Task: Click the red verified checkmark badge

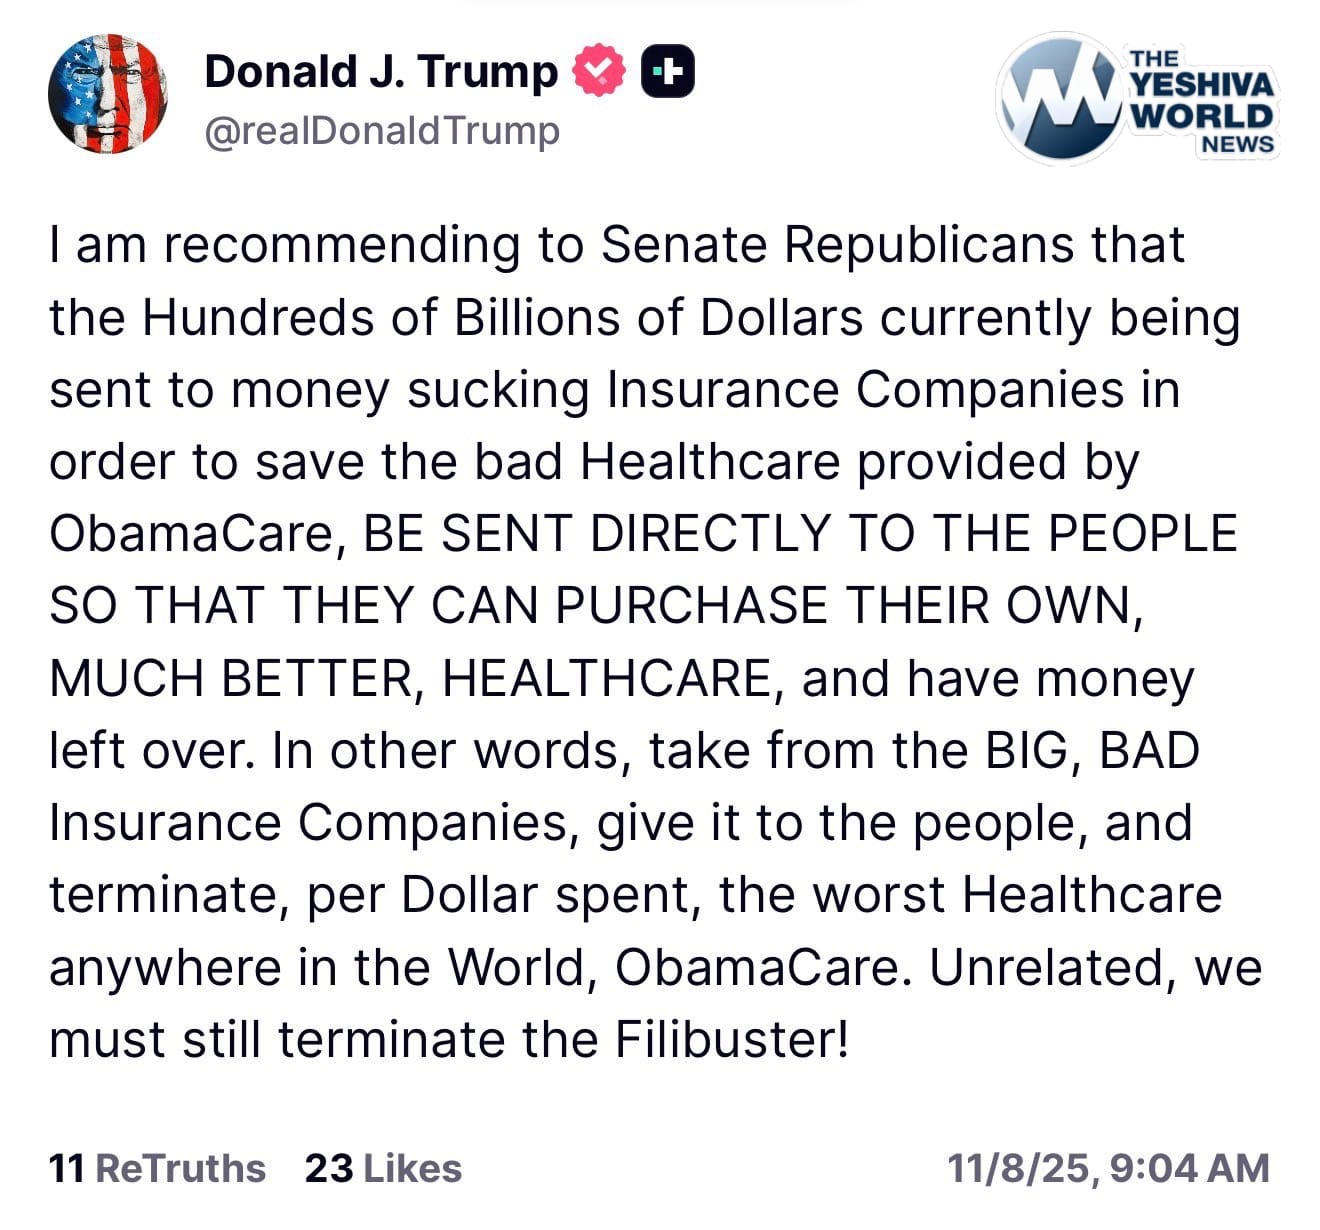Action: coord(599,72)
